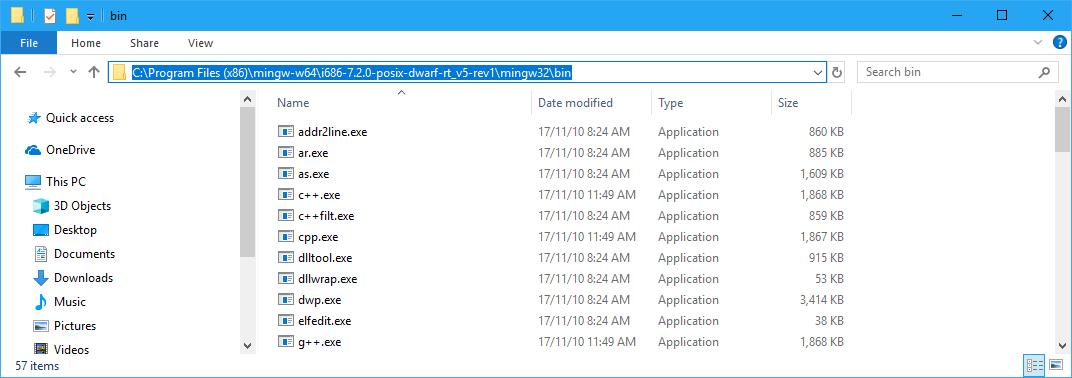The image size is (1072, 378).
Task: Click the Back navigation arrow
Action: (x=20, y=72)
